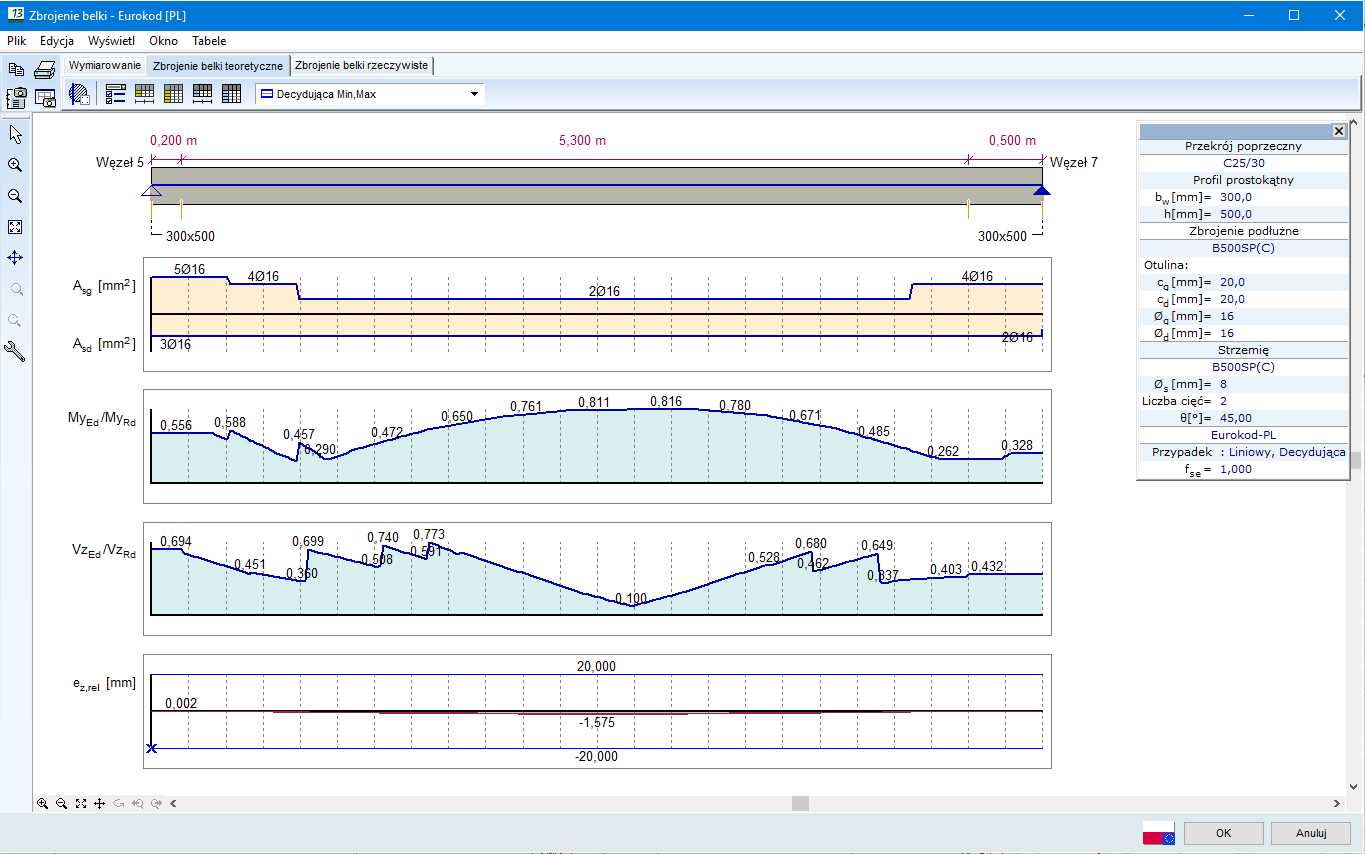
Task: Select the pan move tool in left sidebar
Action: click(15, 258)
